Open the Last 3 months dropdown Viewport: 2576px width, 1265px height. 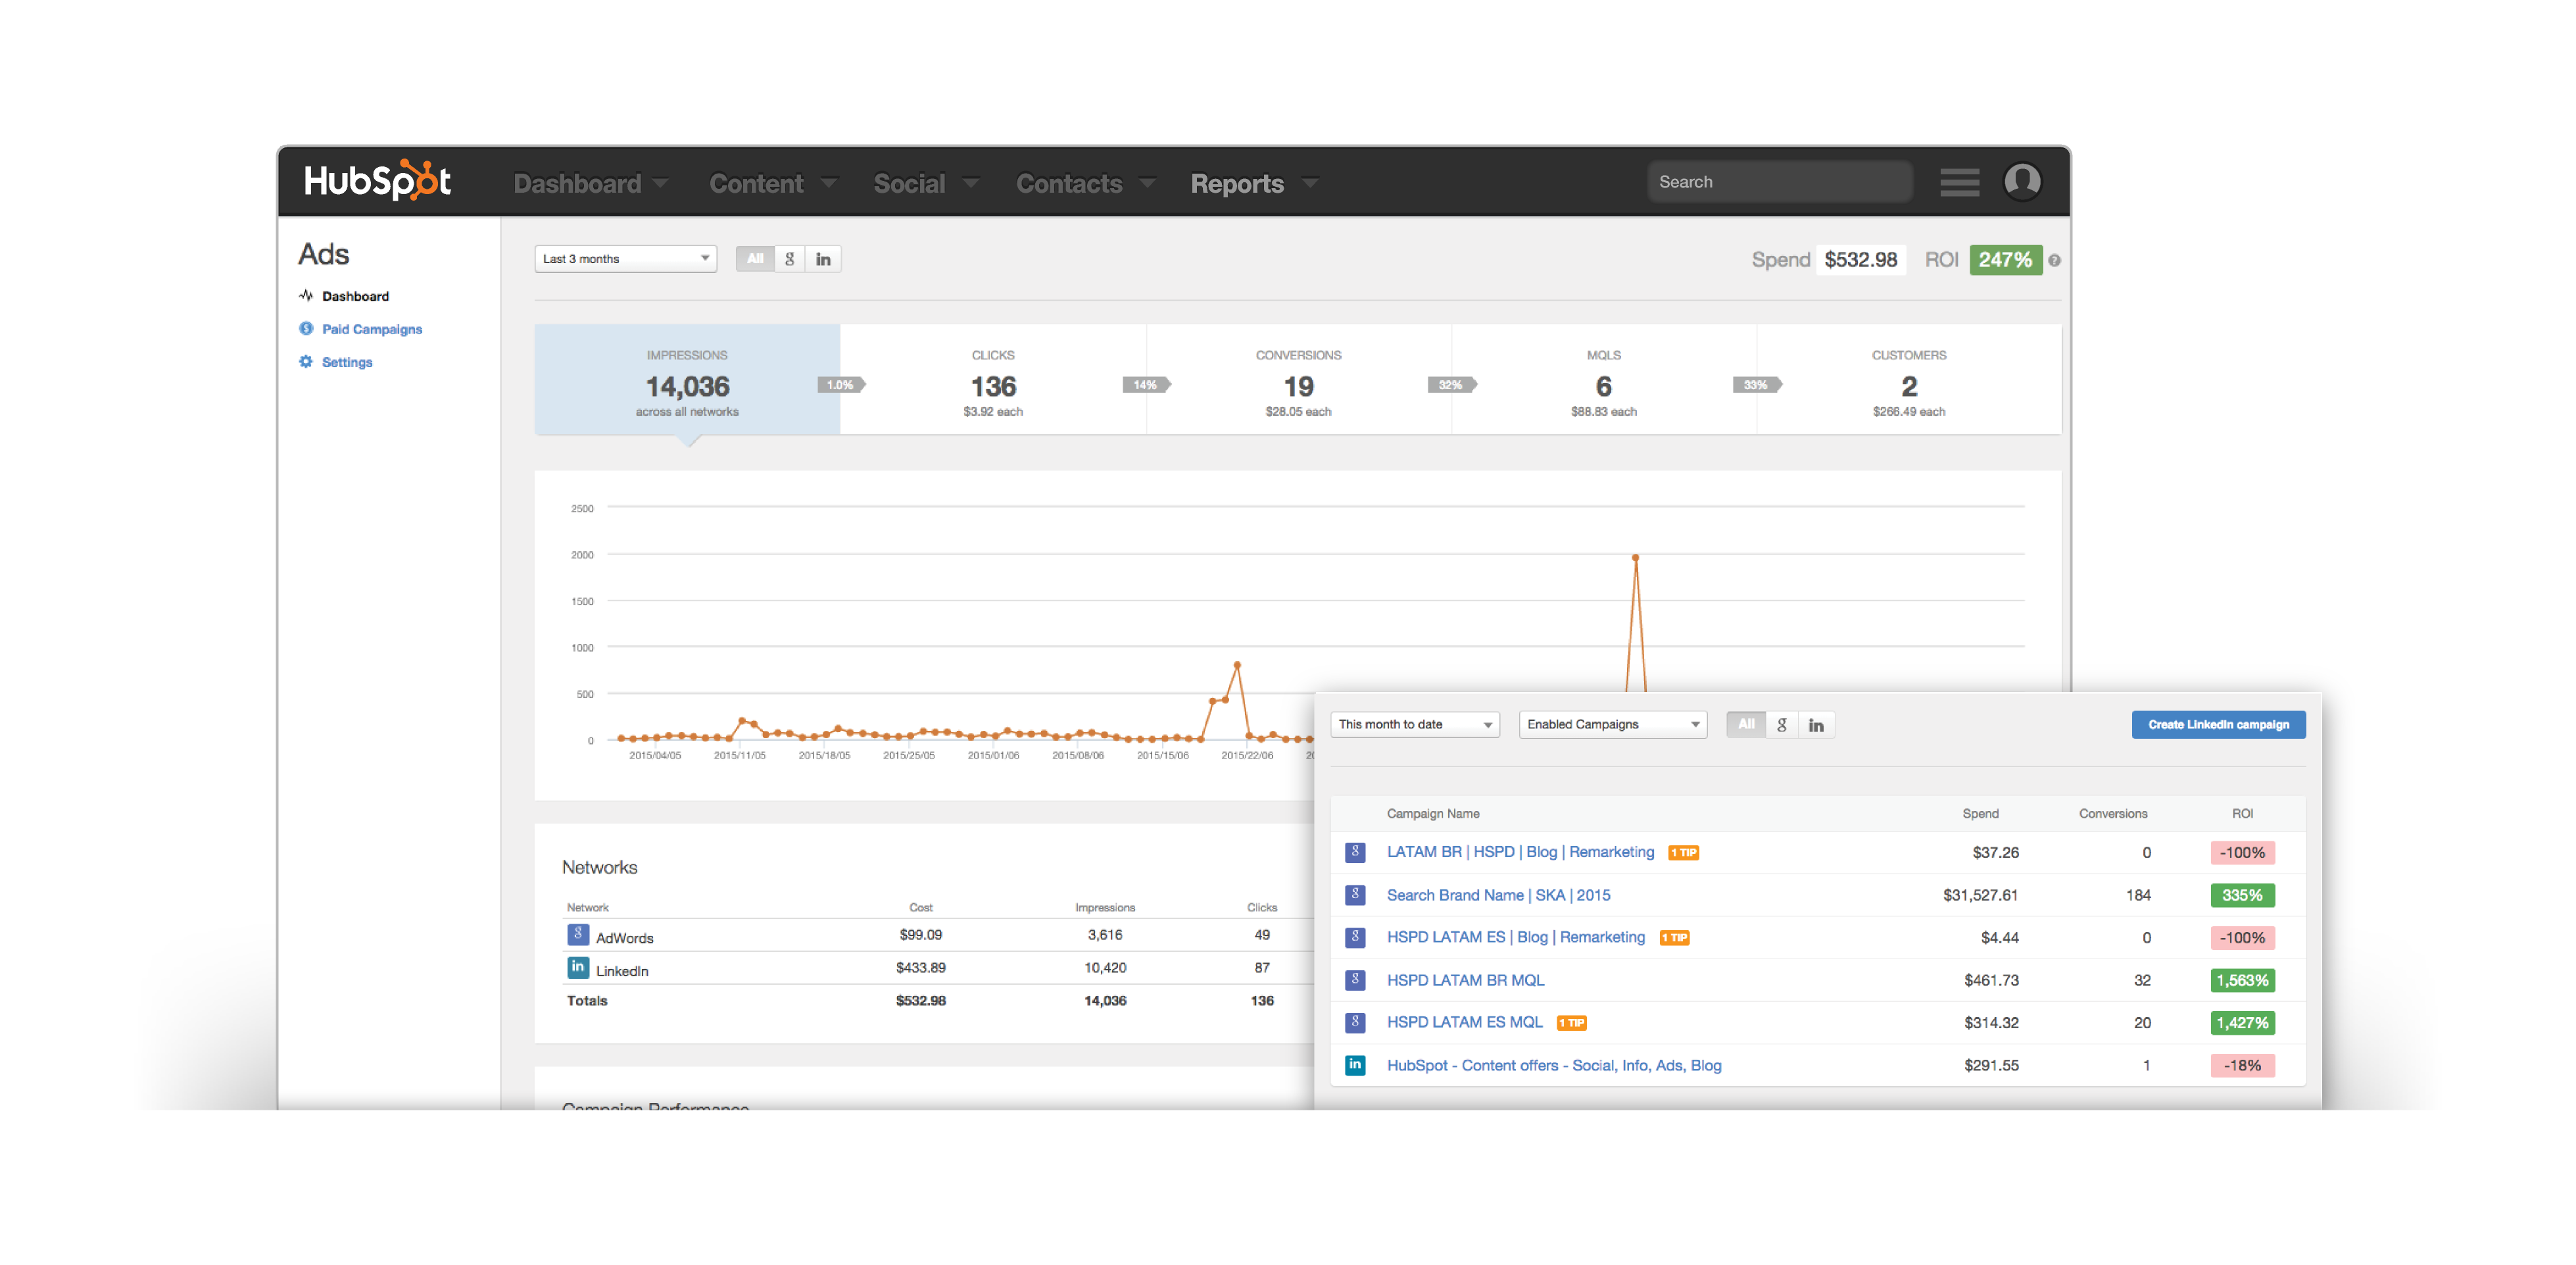pyautogui.click(x=625, y=259)
